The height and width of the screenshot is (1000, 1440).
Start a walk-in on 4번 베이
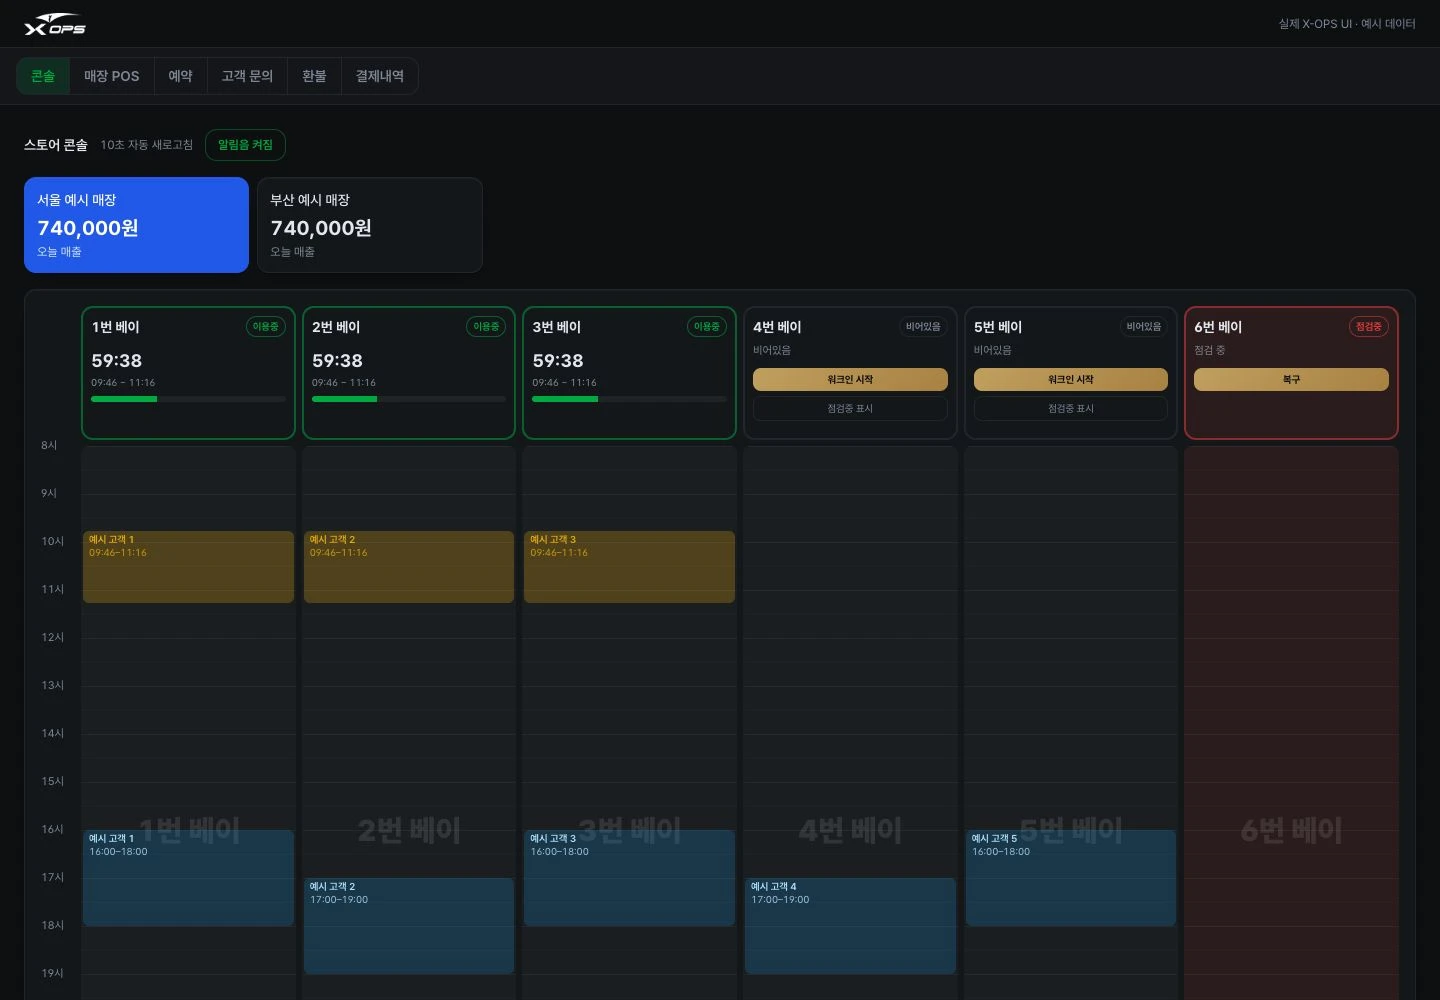click(x=850, y=380)
